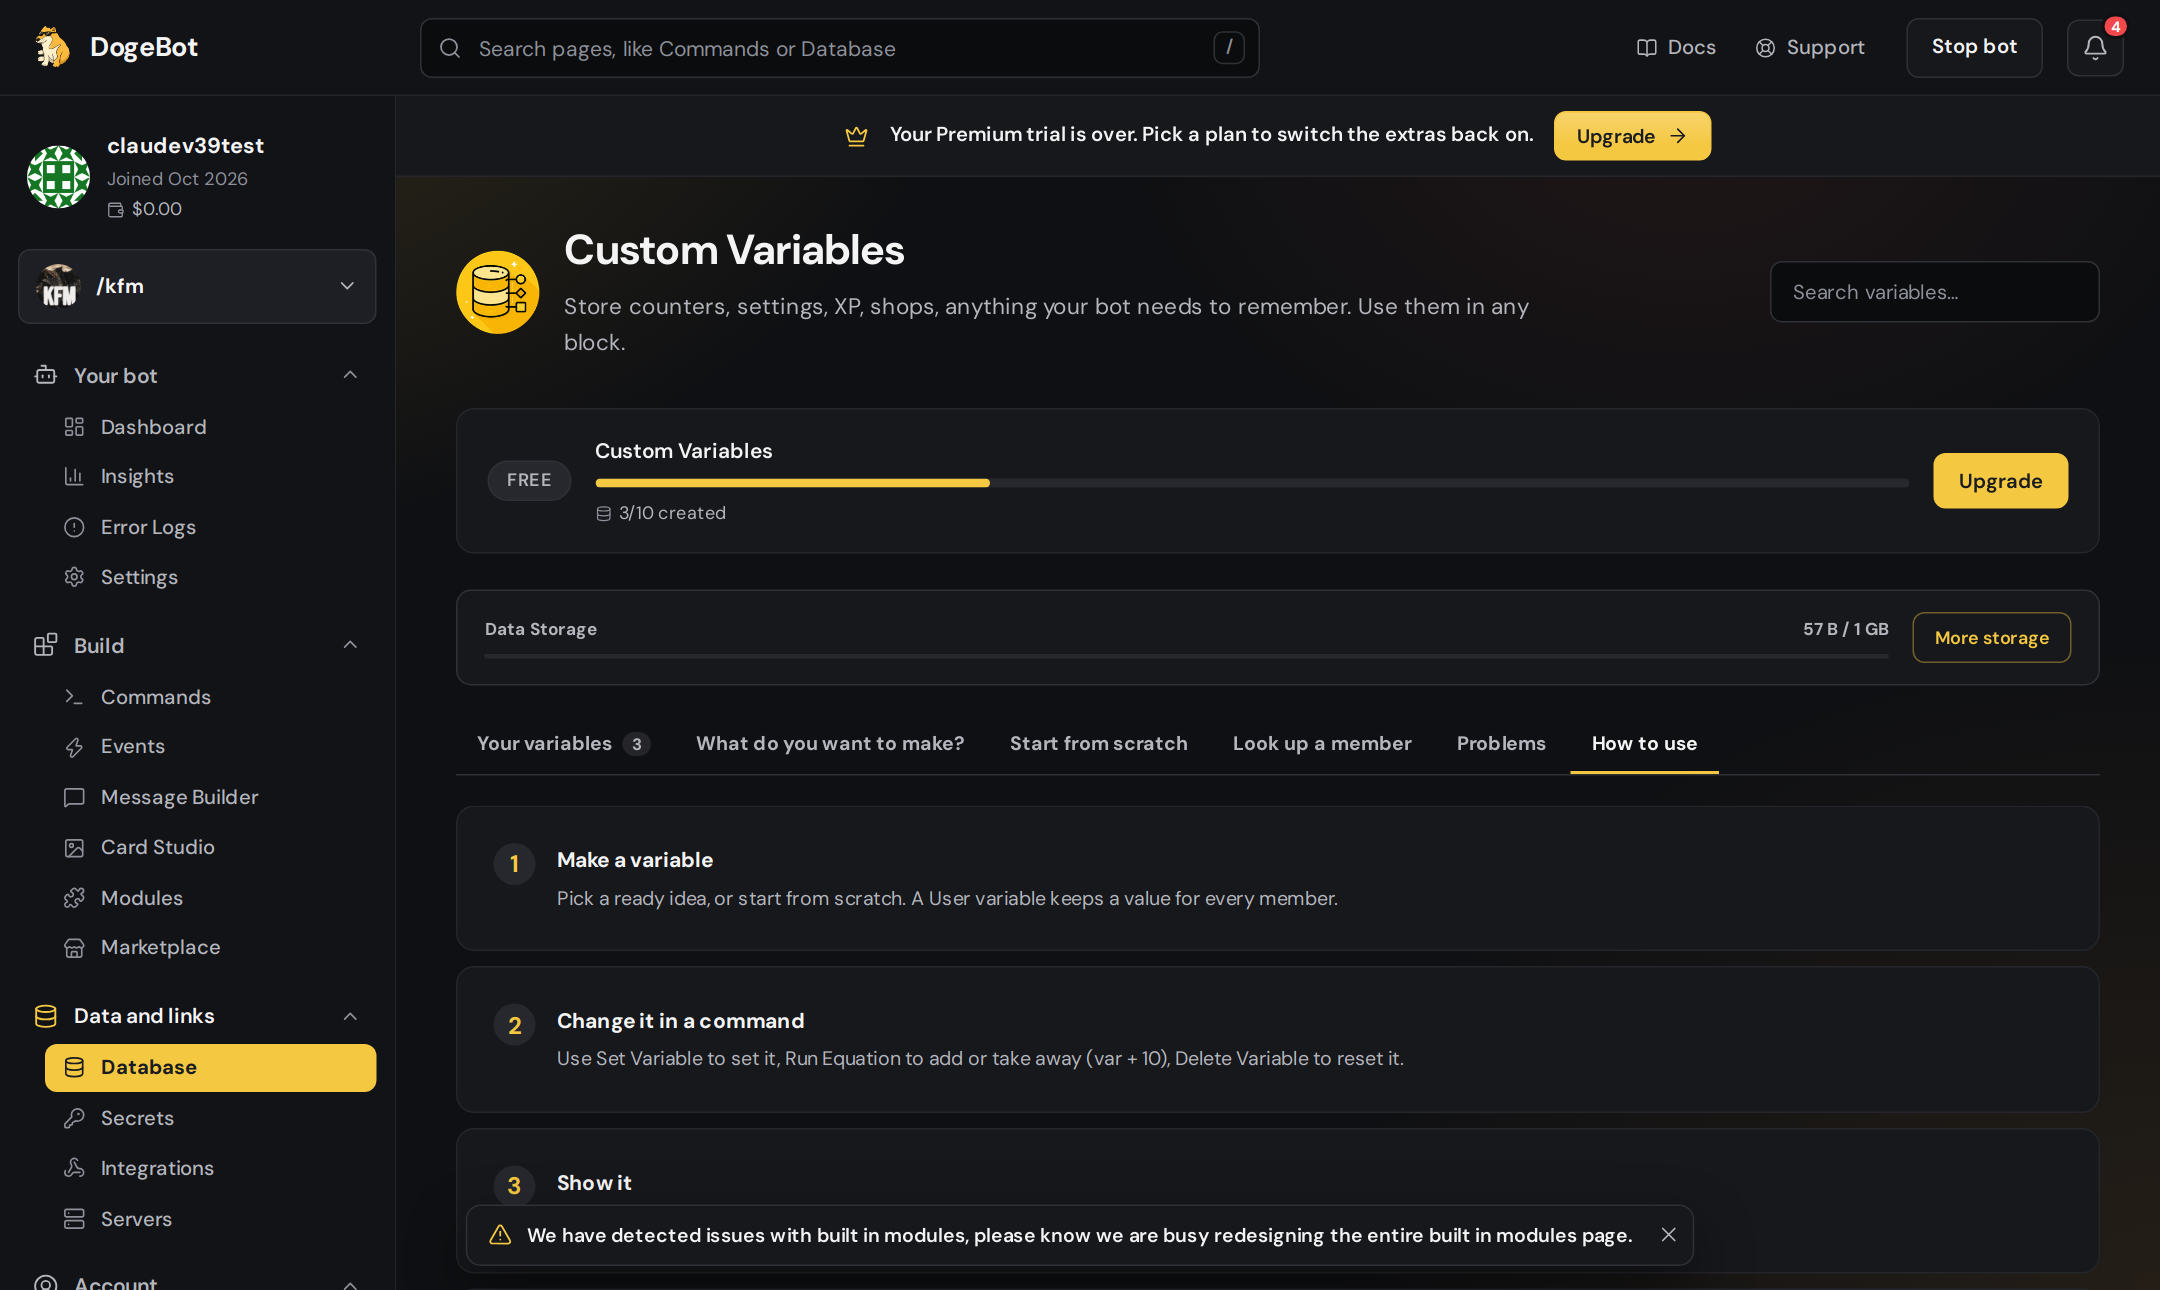Click the Support lifebuoy icon
This screenshot has height=1290, width=2160.
point(1765,48)
